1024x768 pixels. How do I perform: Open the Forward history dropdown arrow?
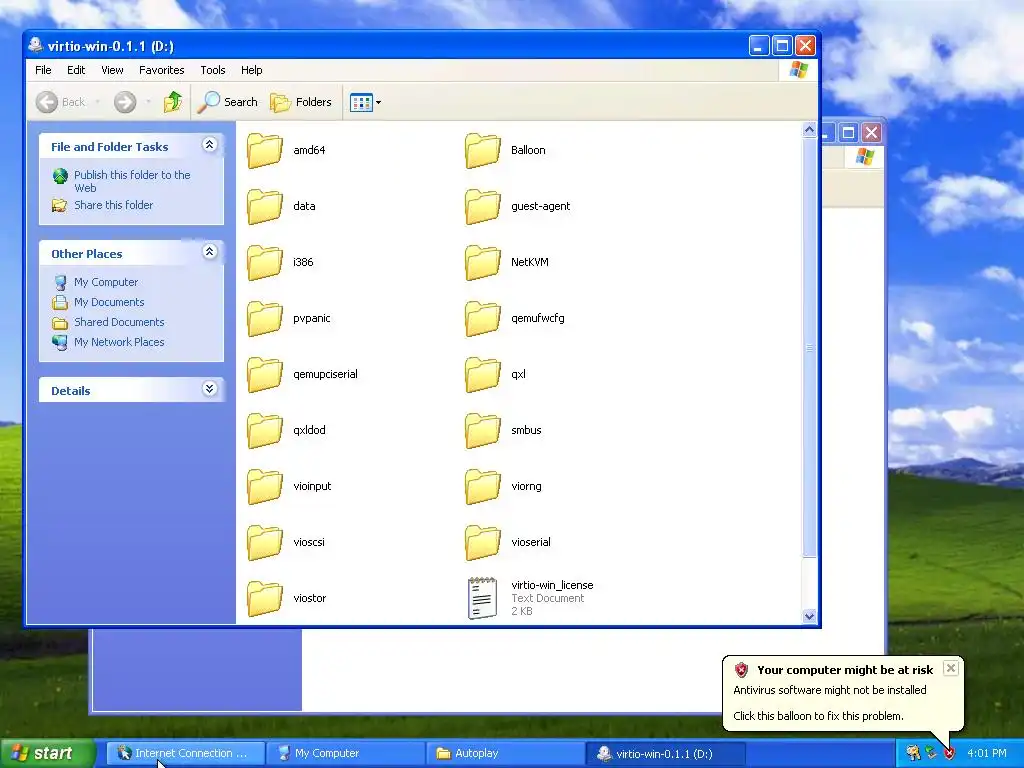coord(148,102)
